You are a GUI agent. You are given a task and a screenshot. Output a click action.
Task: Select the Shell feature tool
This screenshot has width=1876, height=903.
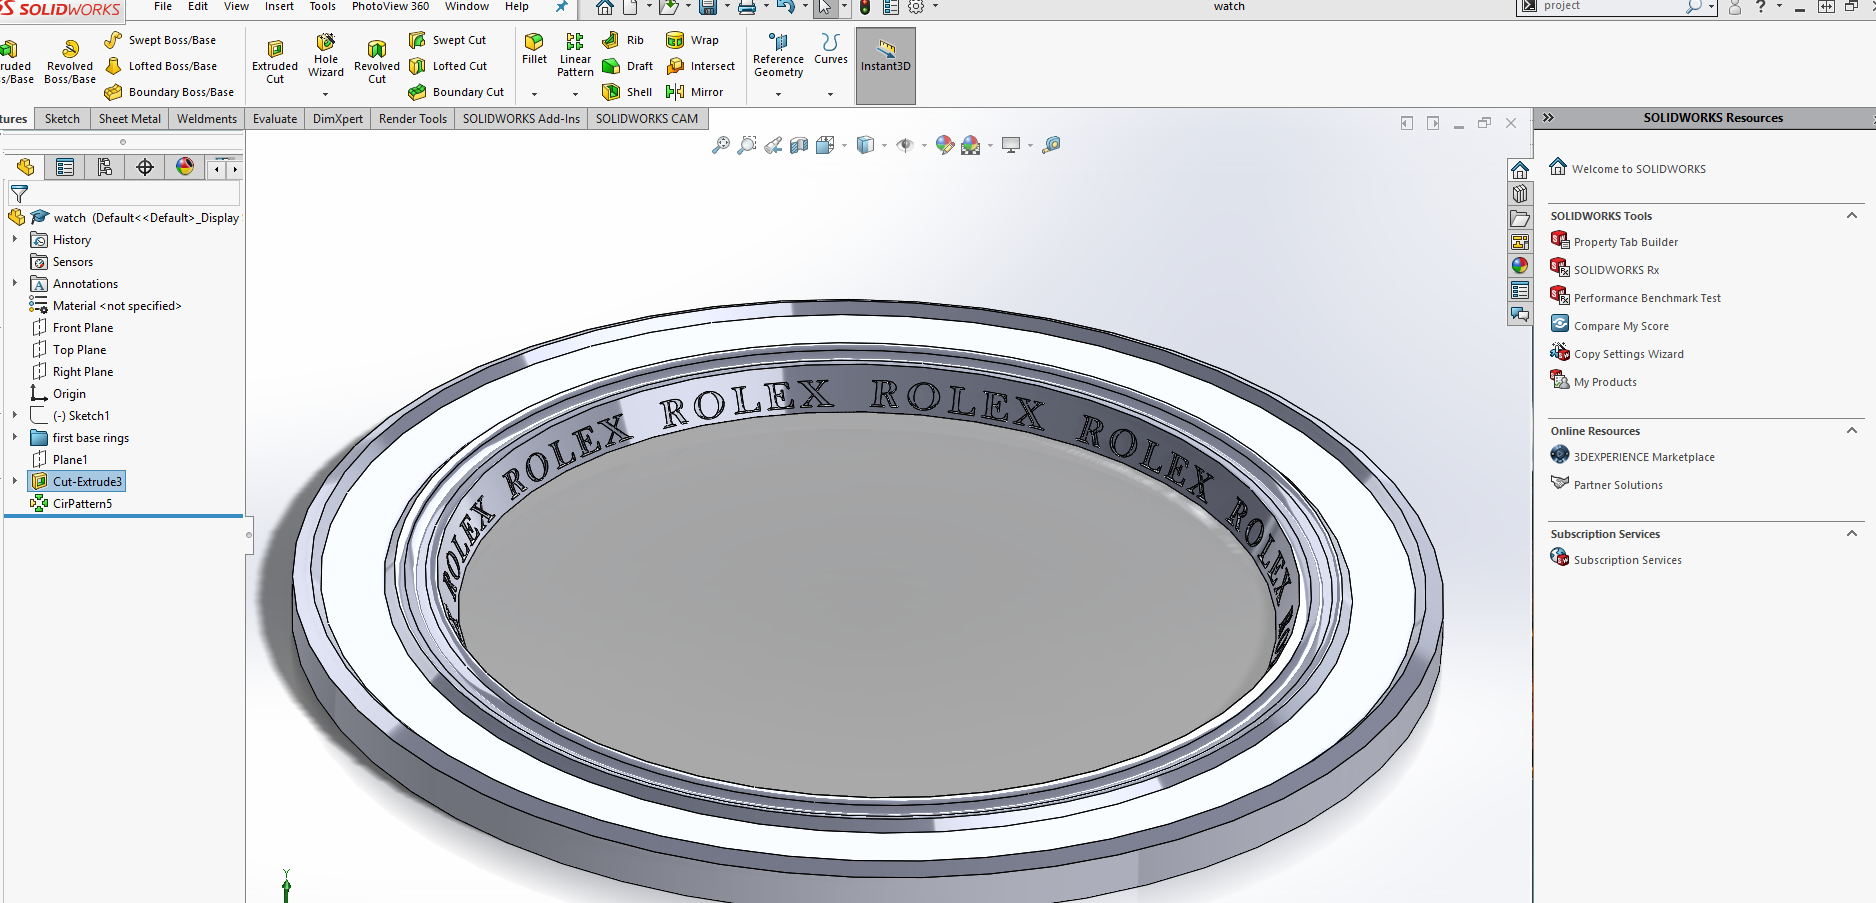pyautogui.click(x=627, y=92)
